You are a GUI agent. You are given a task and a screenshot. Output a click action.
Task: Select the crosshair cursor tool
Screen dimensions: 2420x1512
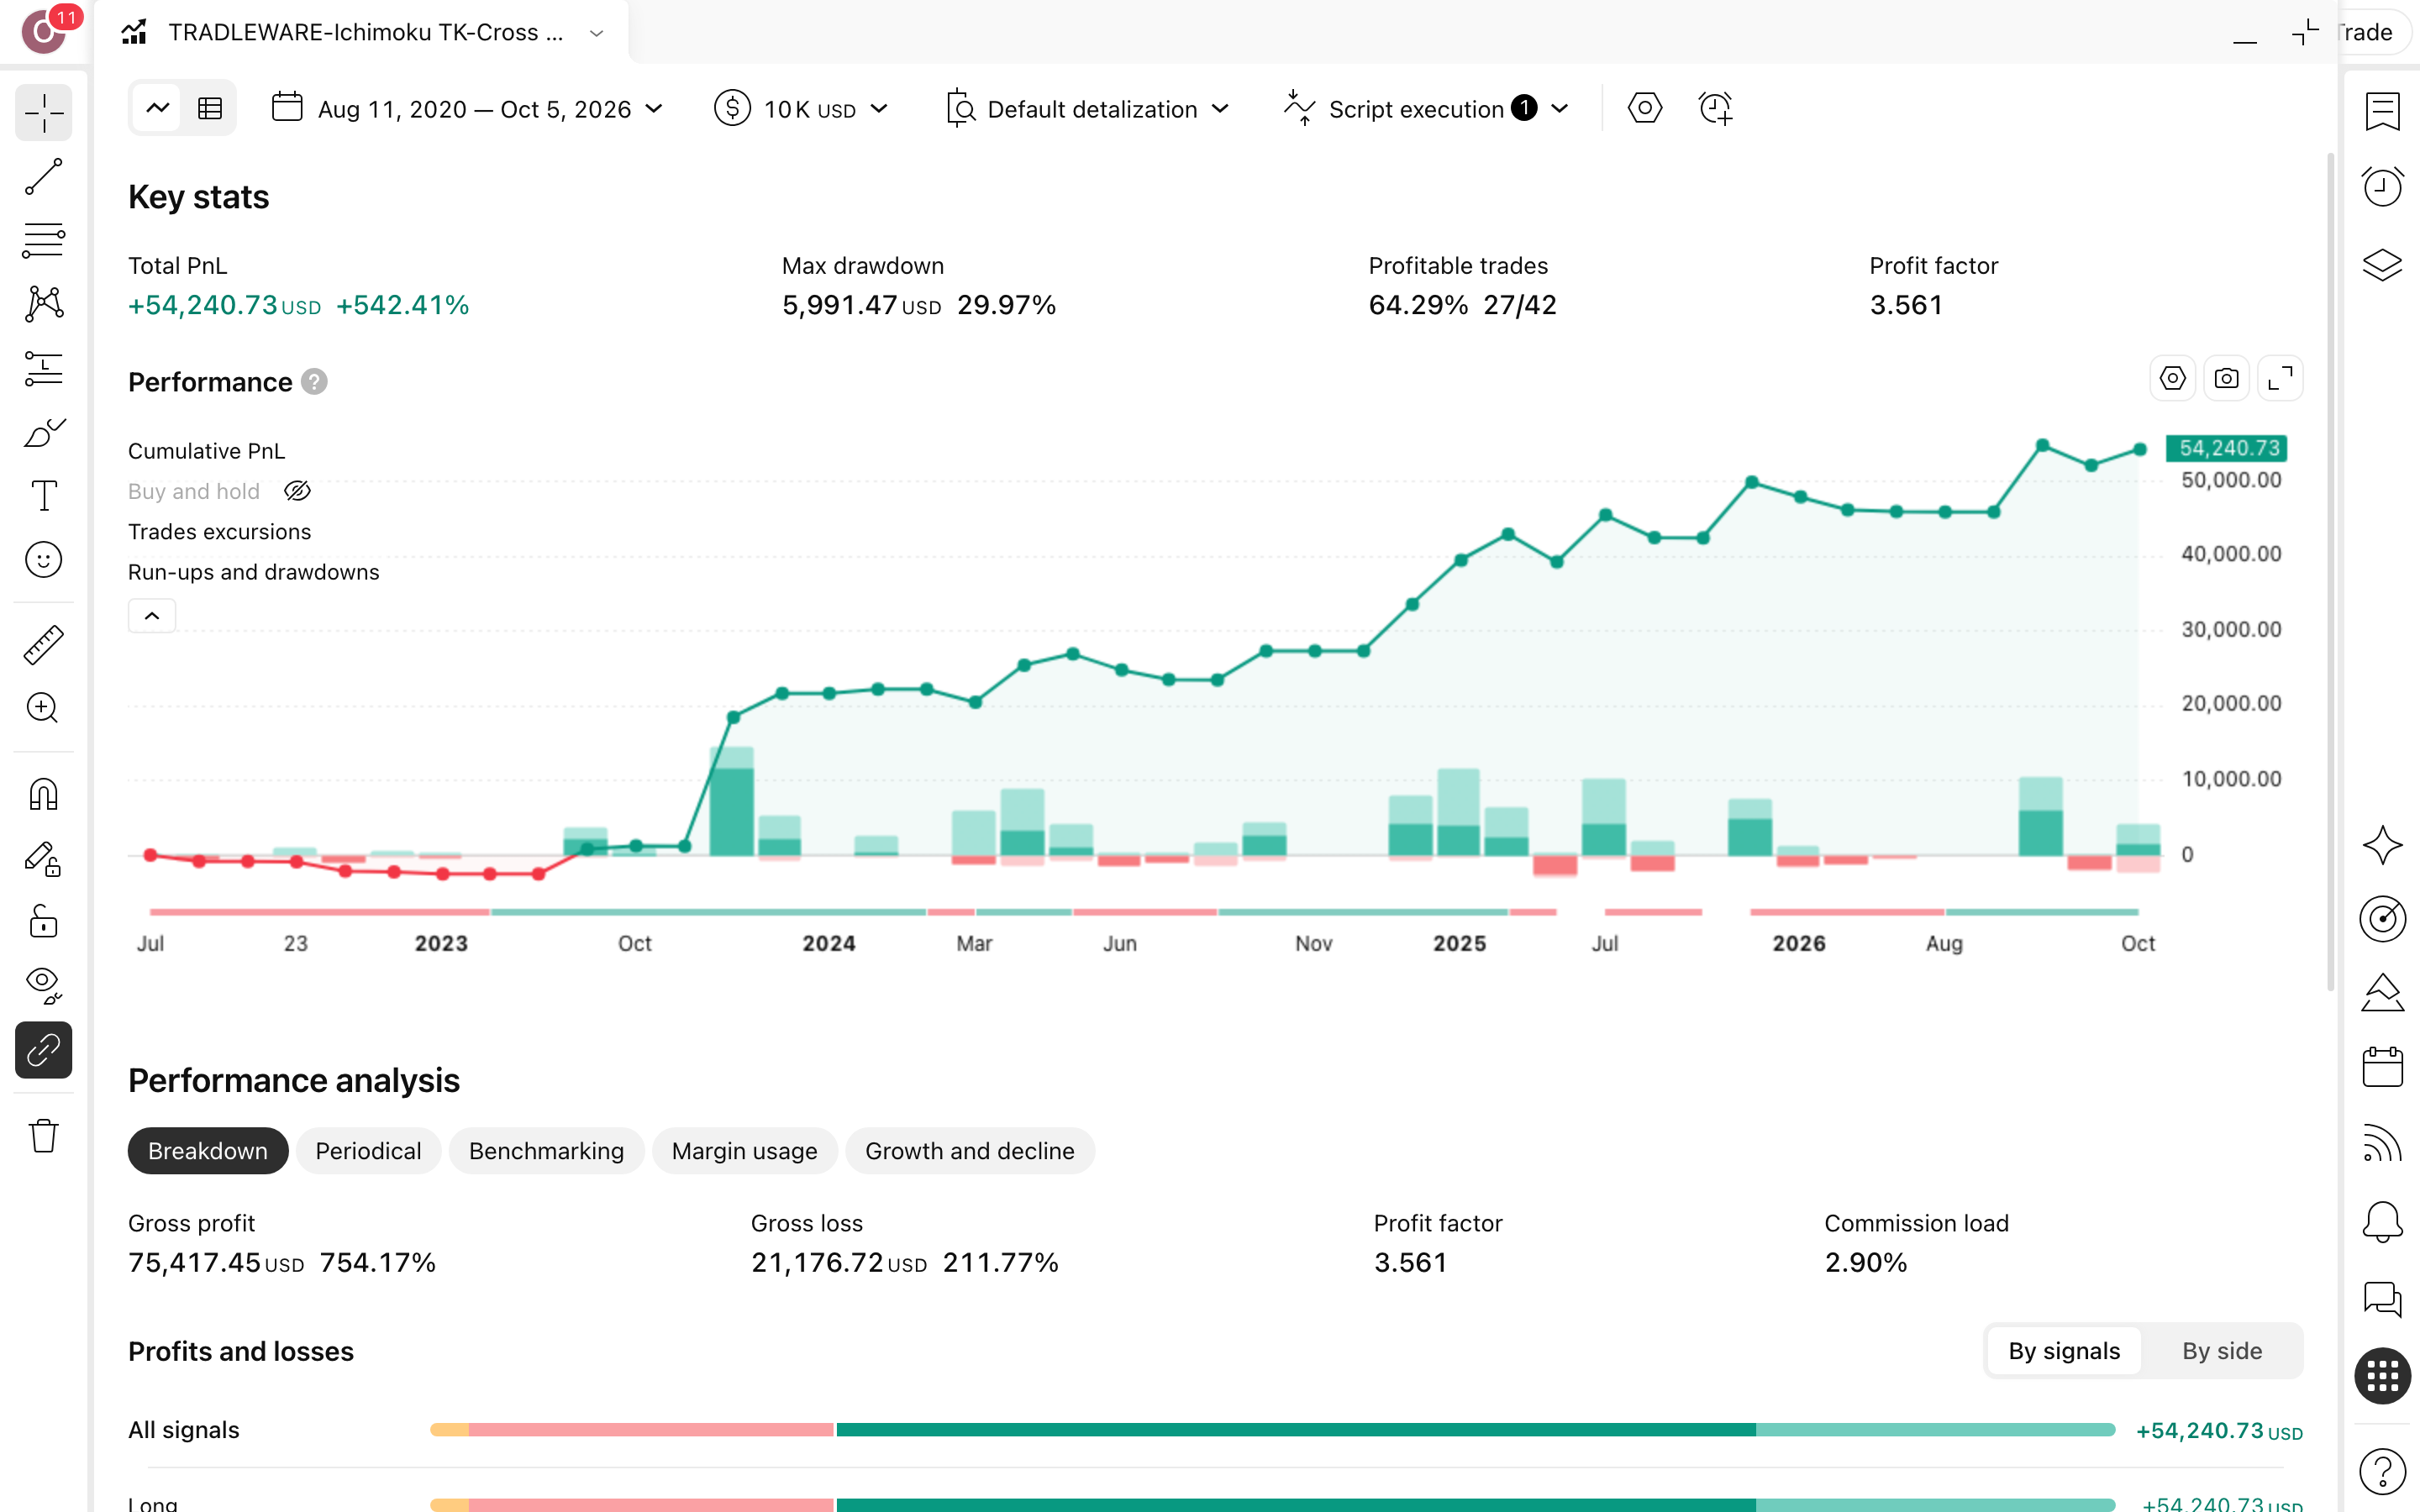(43, 112)
